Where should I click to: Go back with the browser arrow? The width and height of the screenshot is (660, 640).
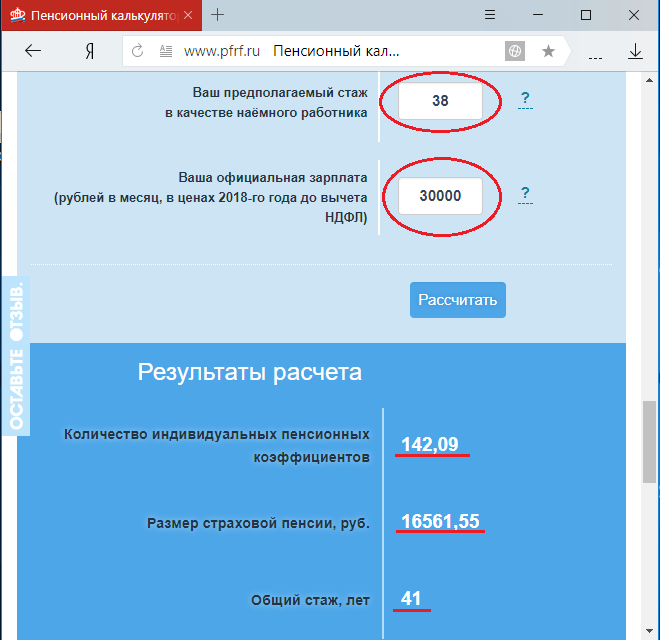point(33,51)
